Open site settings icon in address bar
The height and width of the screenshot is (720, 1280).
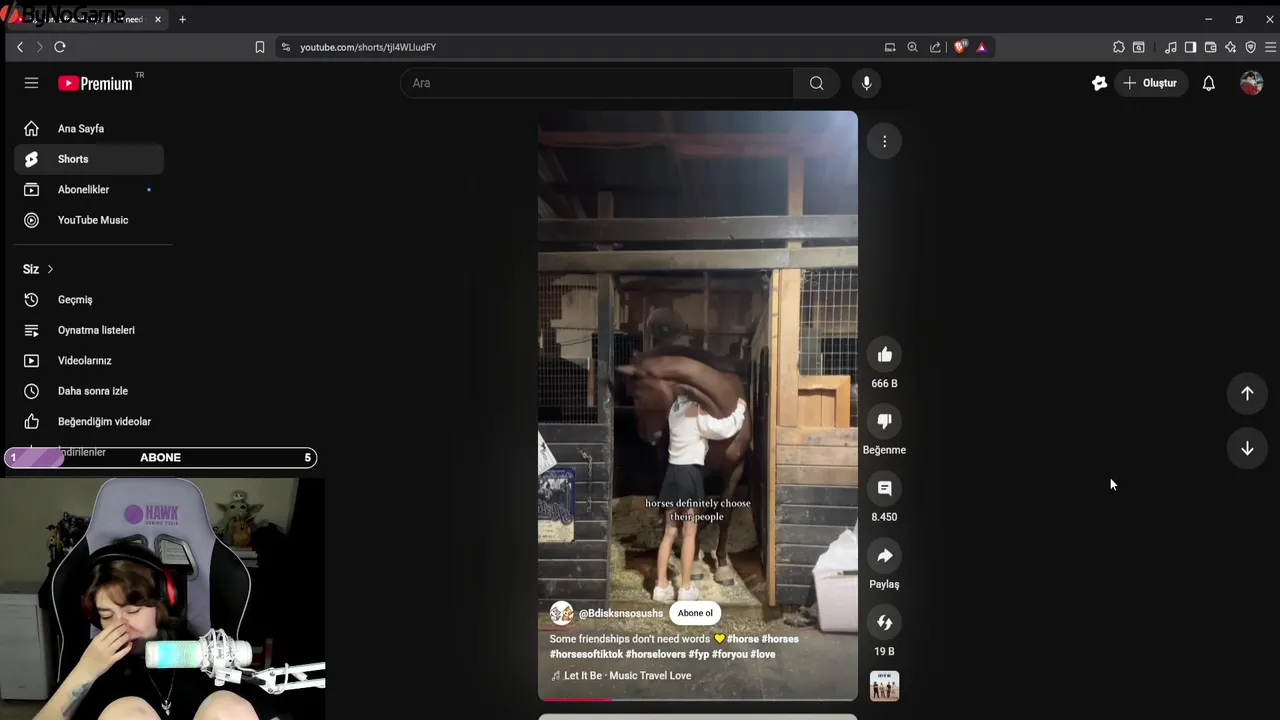coord(286,47)
